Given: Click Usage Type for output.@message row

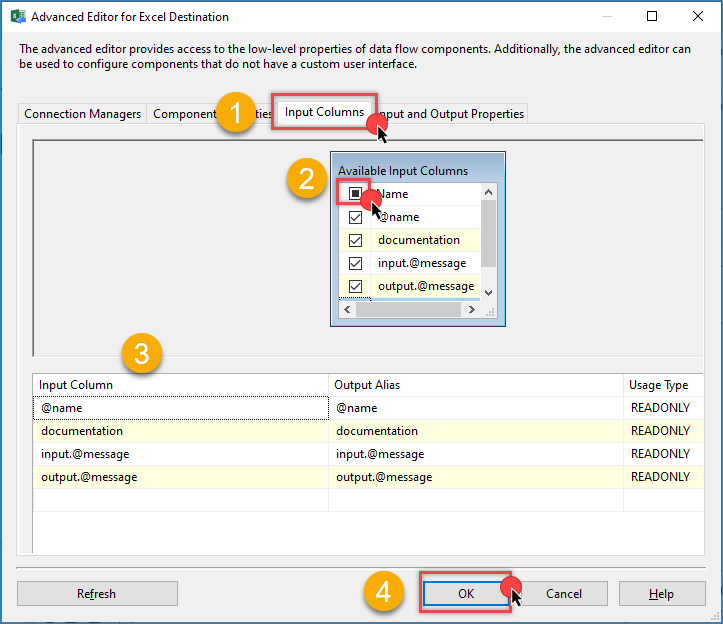Looking at the screenshot, I should pyautogui.click(x=660, y=477).
